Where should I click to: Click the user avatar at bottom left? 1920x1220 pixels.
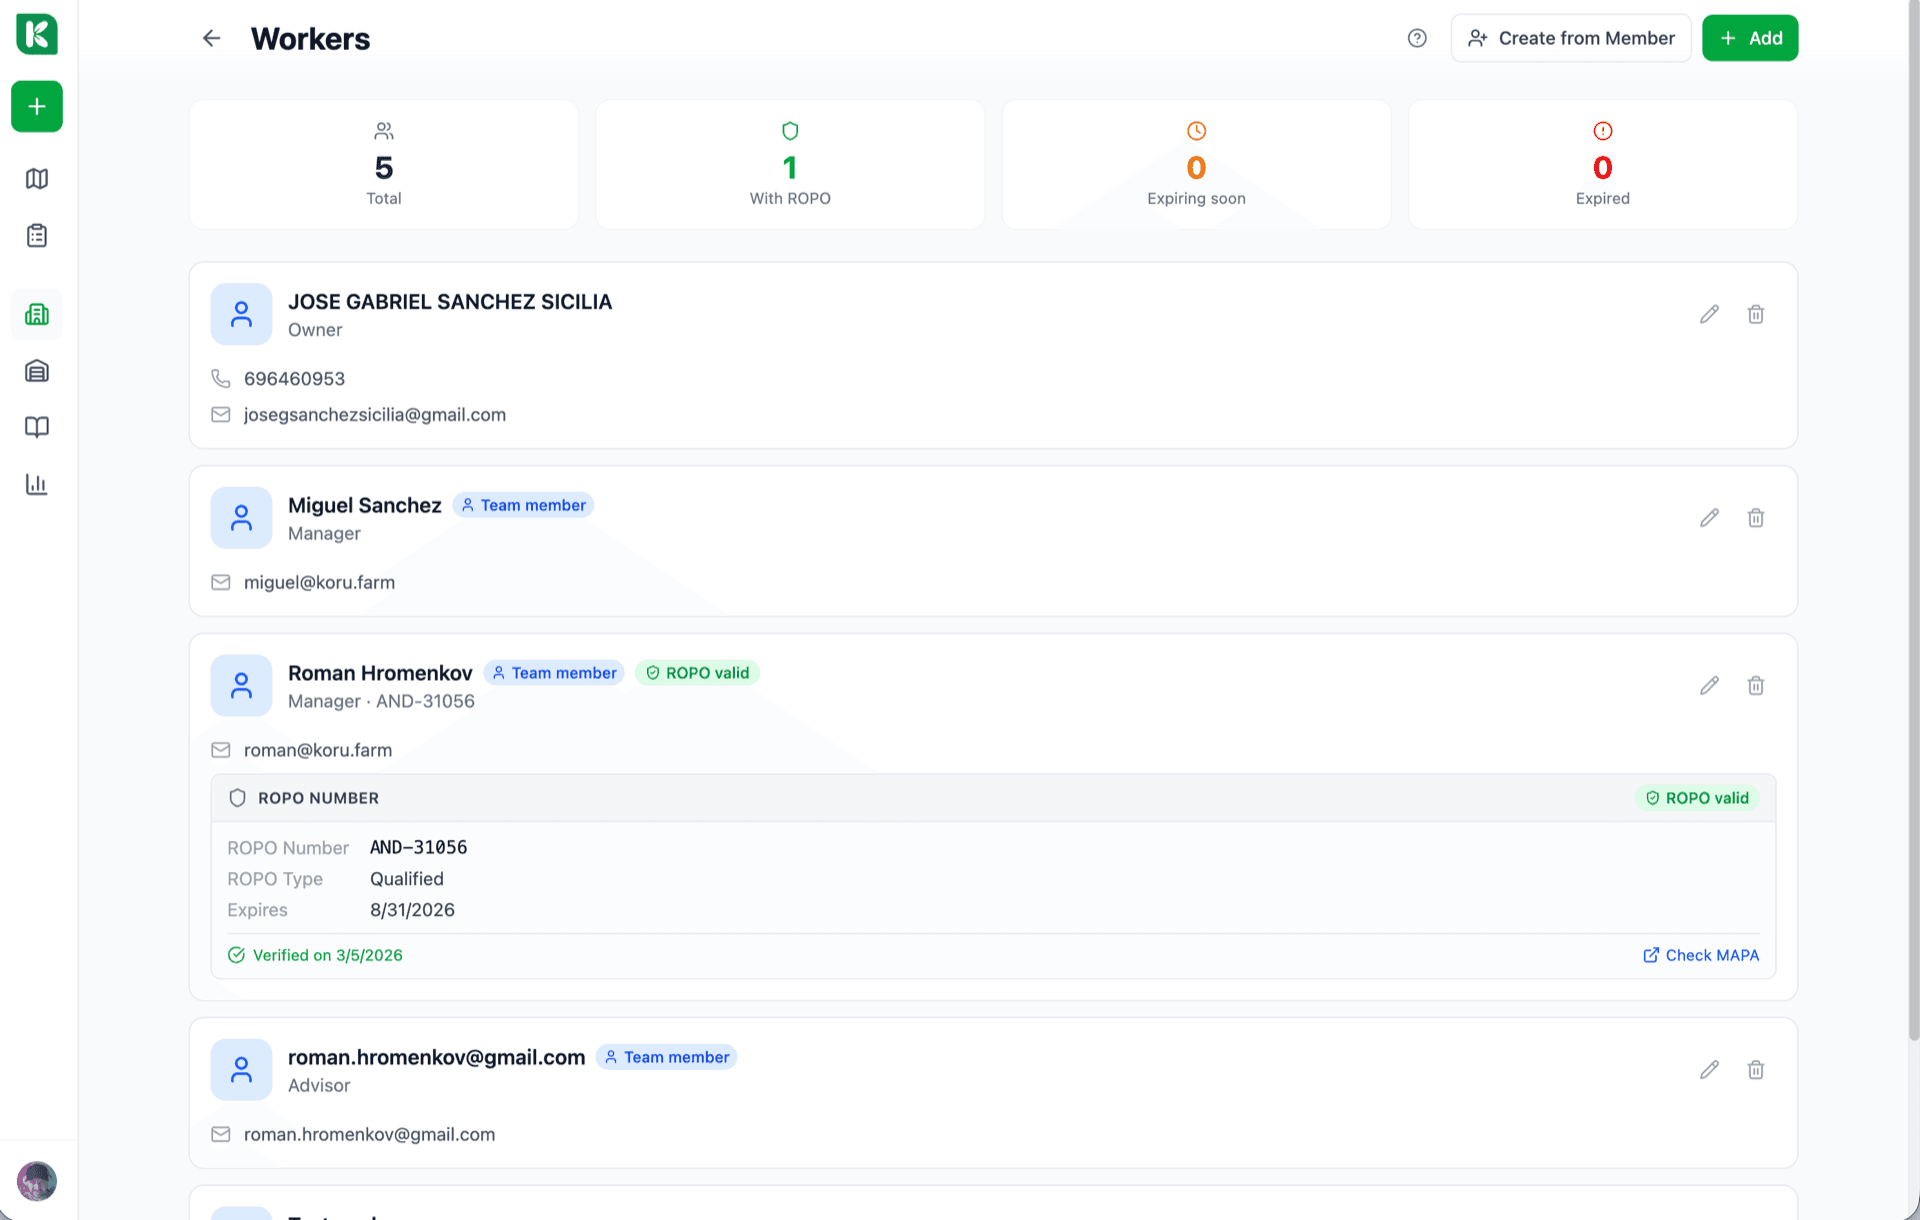click(x=37, y=1181)
